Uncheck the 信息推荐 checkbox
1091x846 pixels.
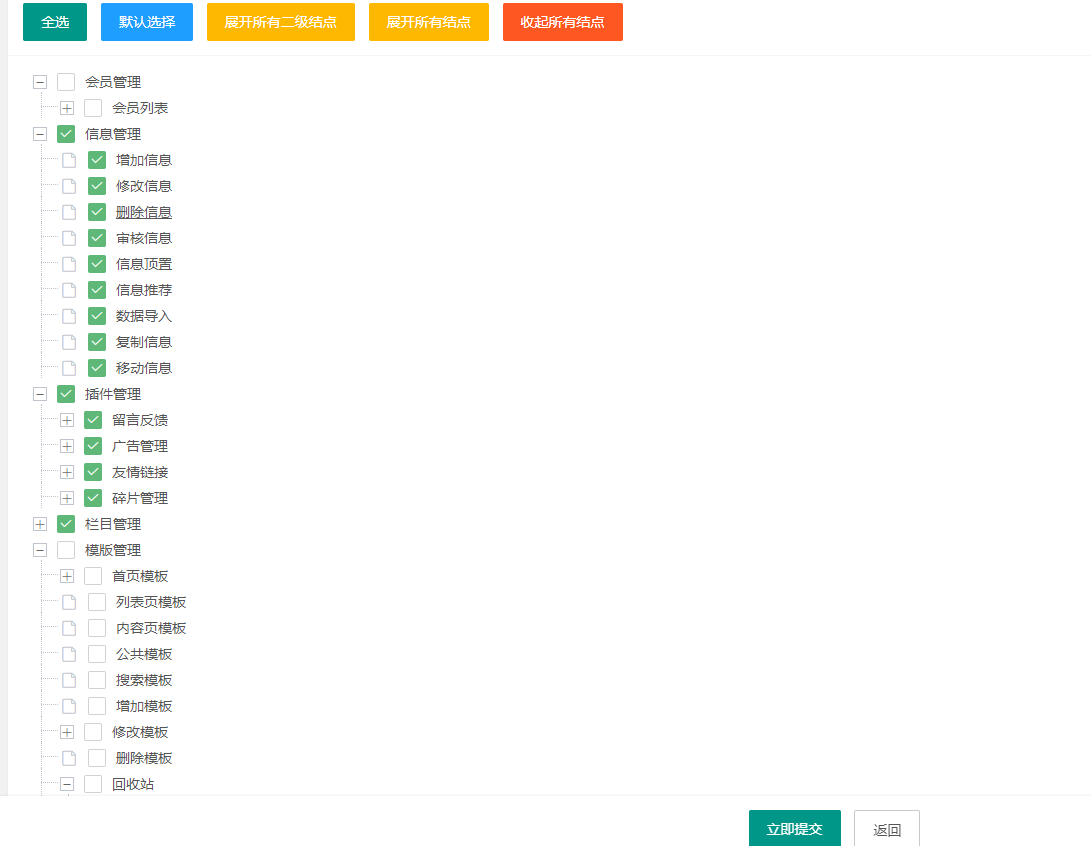pyautogui.click(x=97, y=290)
